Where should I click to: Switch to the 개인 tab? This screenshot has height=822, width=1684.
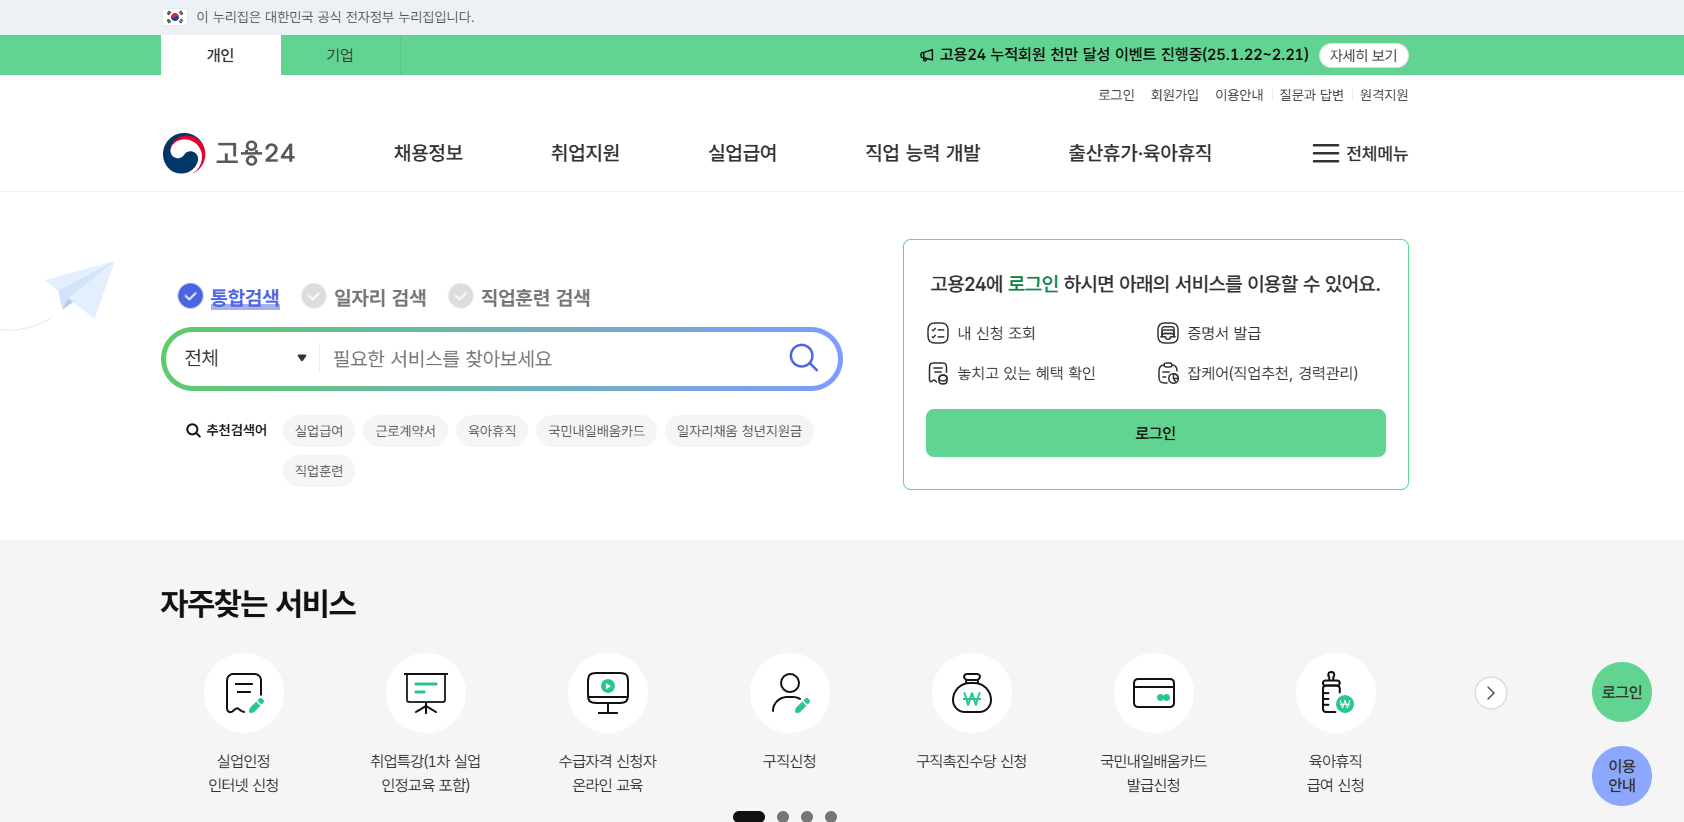(x=220, y=55)
